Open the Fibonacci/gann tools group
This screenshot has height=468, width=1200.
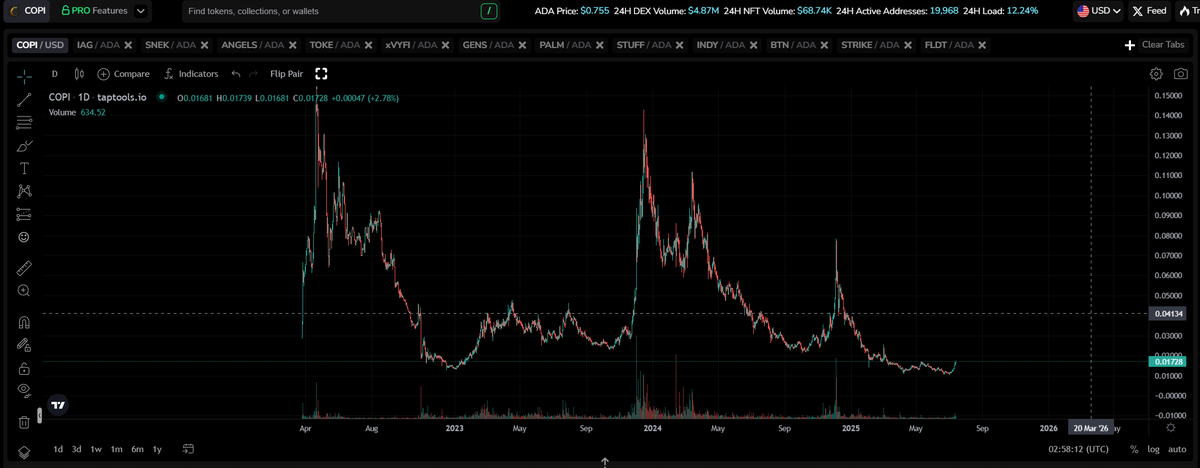point(24,123)
